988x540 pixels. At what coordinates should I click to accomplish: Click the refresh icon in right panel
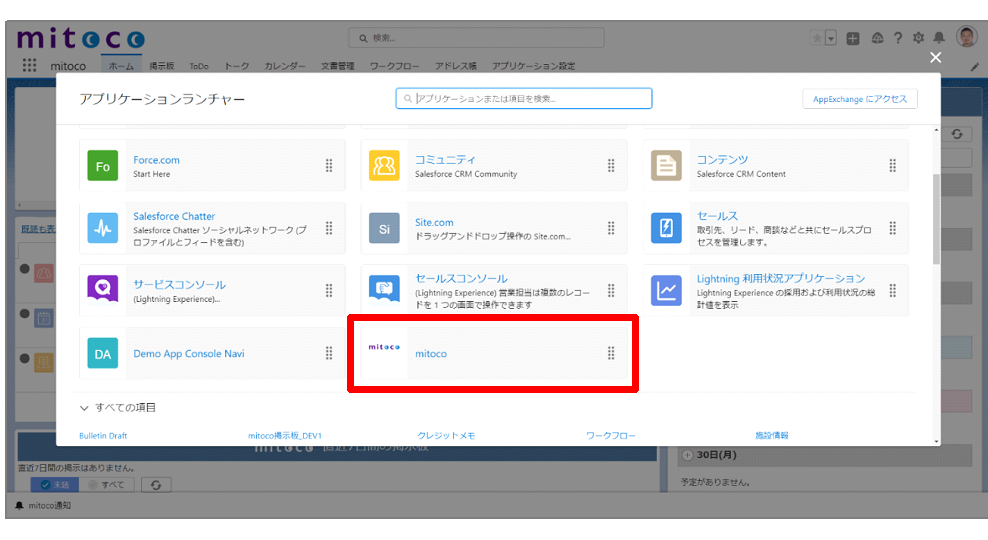coord(957,134)
